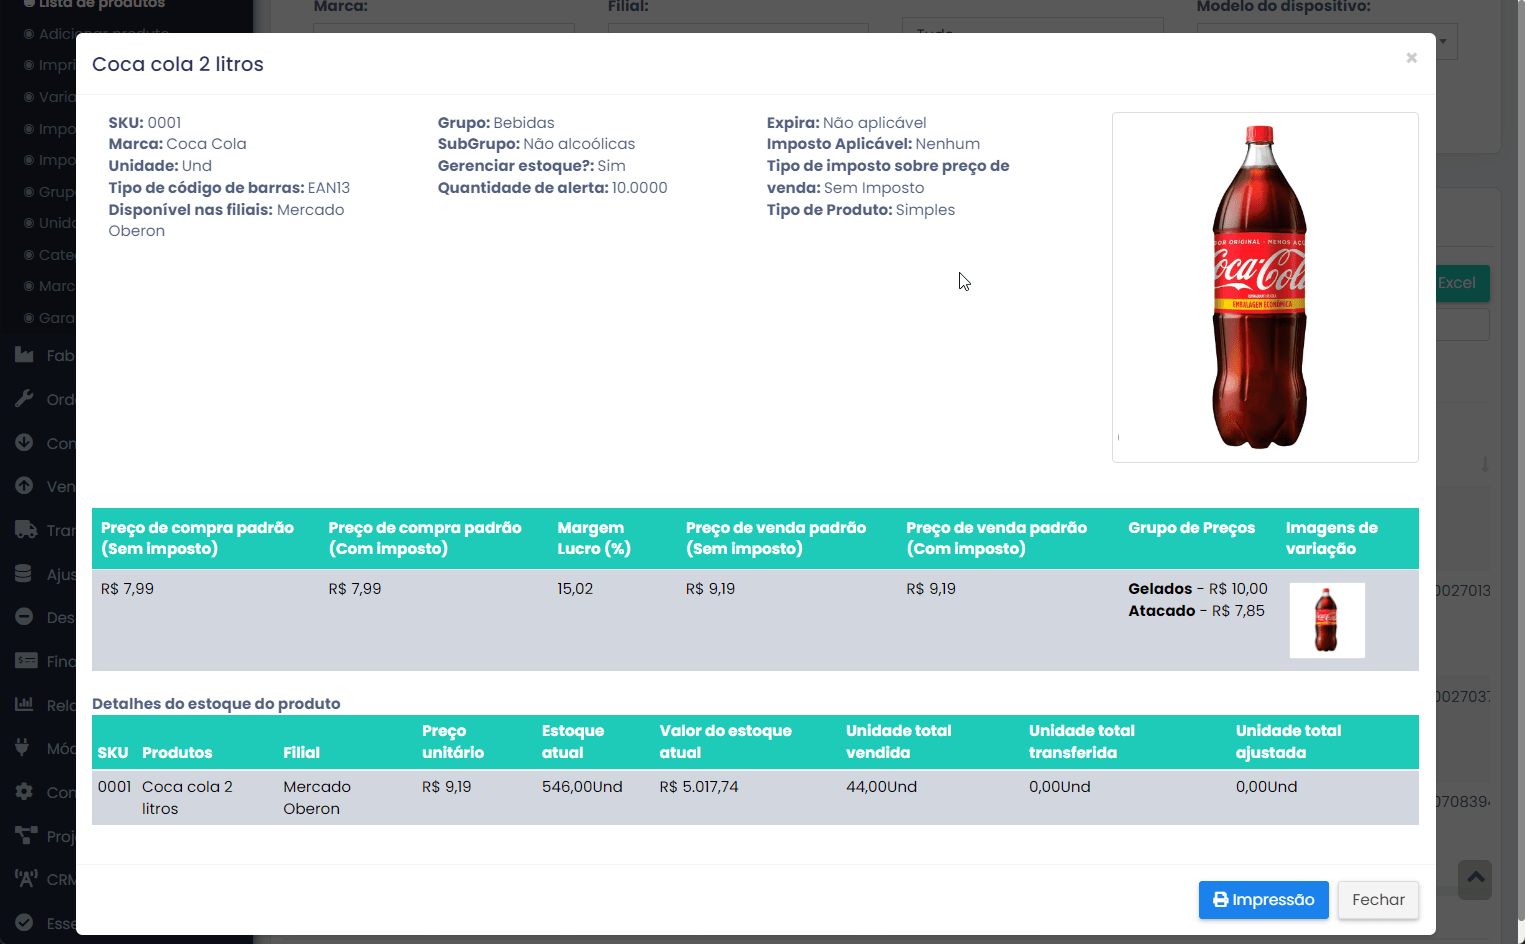Click the minus circle icon in sidebar
This screenshot has width=1525, height=944.
pyautogui.click(x=25, y=617)
